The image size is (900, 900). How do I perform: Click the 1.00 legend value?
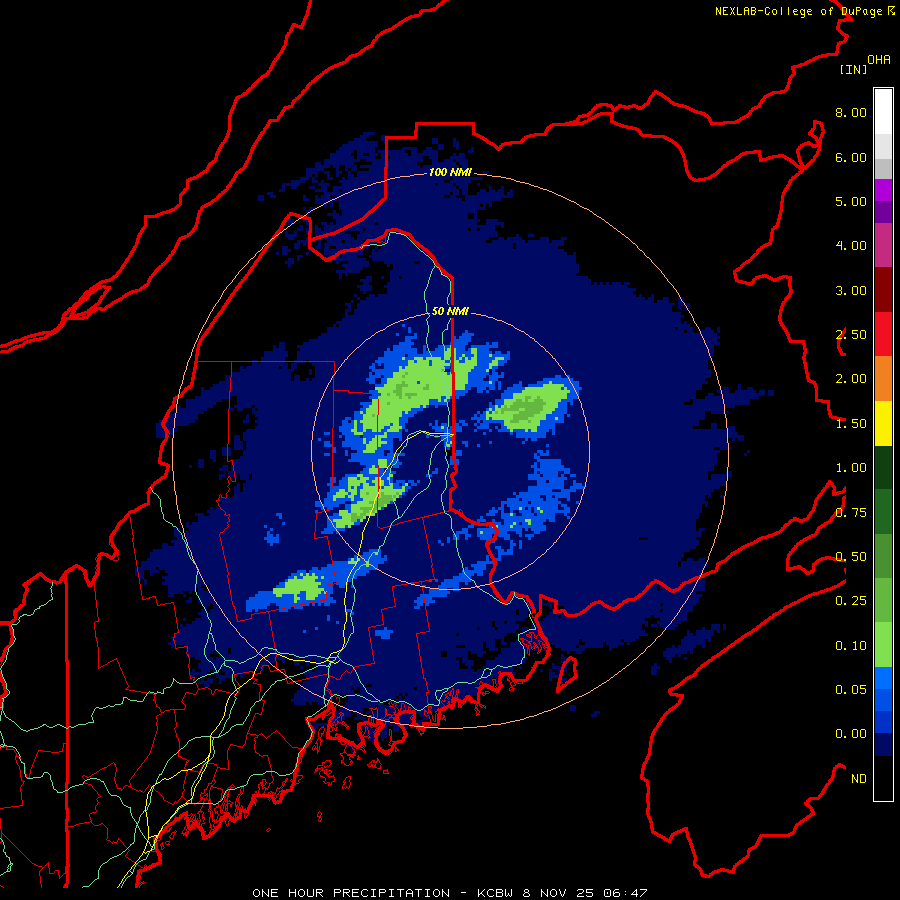(x=851, y=468)
